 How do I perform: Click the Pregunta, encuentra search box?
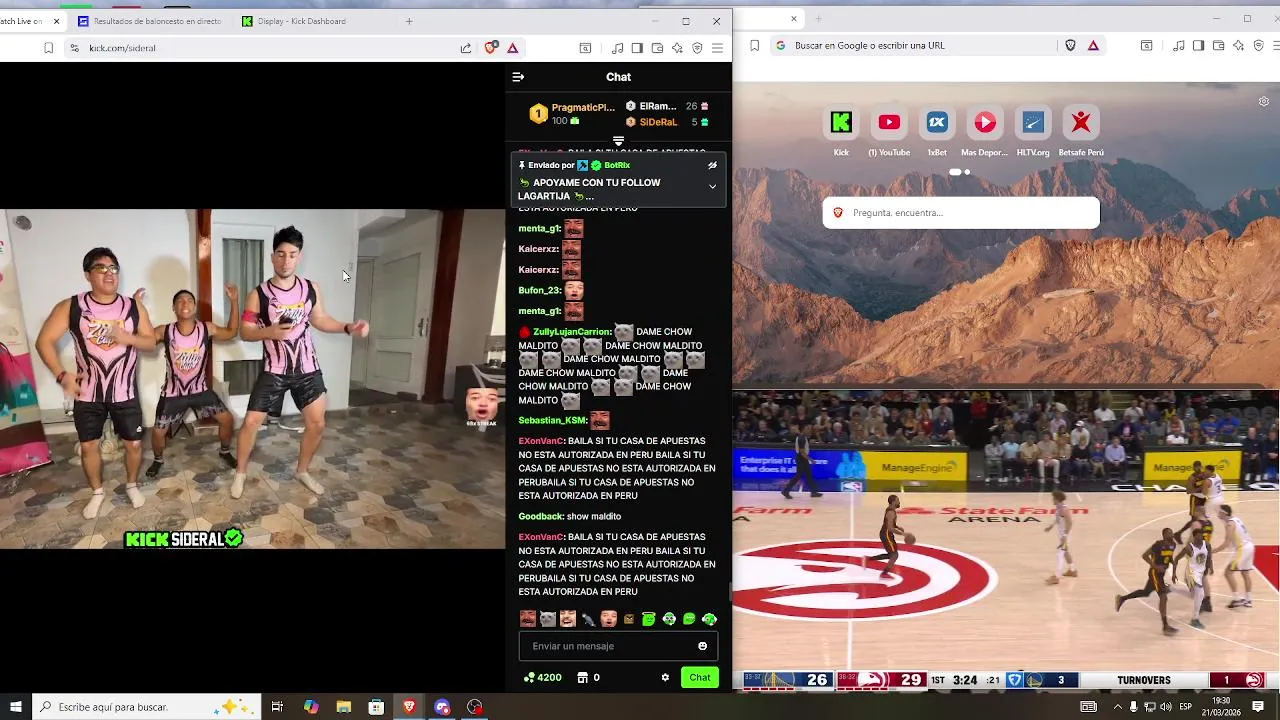coord(961,213)
